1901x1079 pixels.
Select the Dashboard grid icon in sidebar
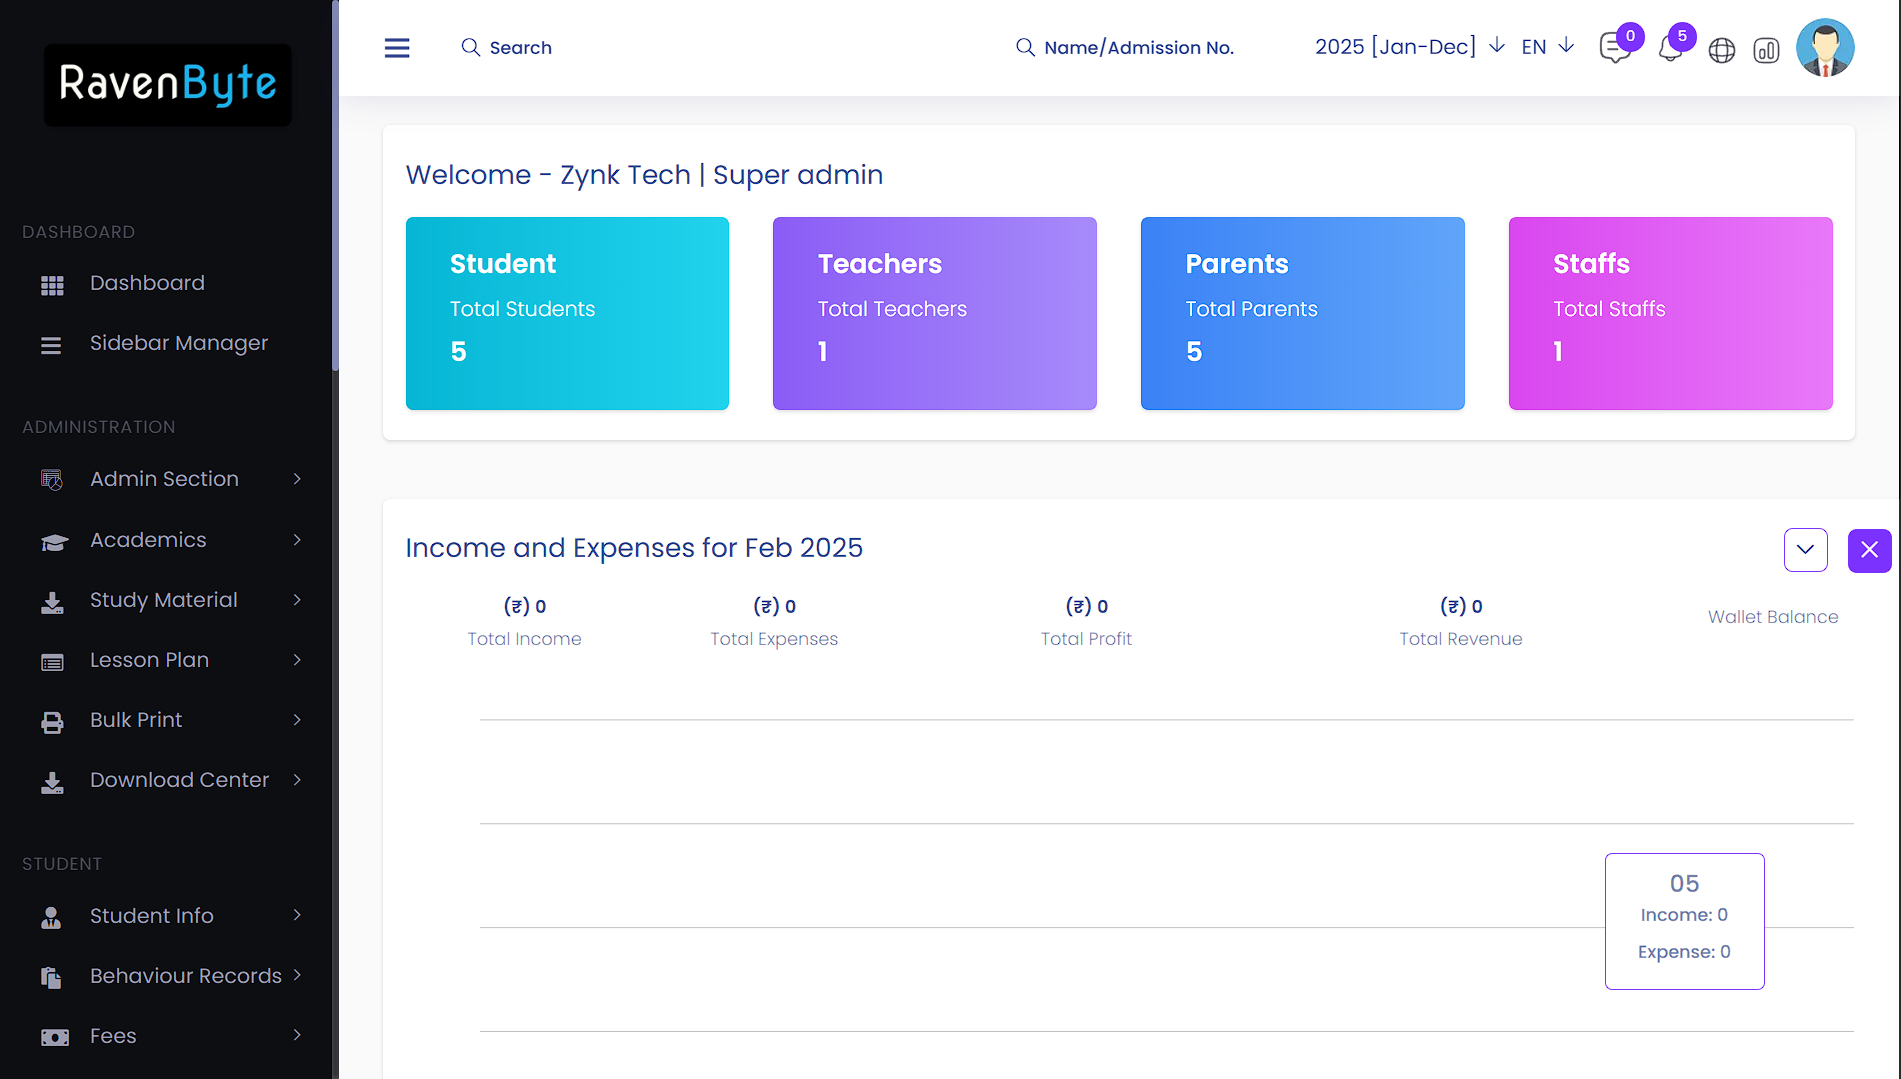52,284
